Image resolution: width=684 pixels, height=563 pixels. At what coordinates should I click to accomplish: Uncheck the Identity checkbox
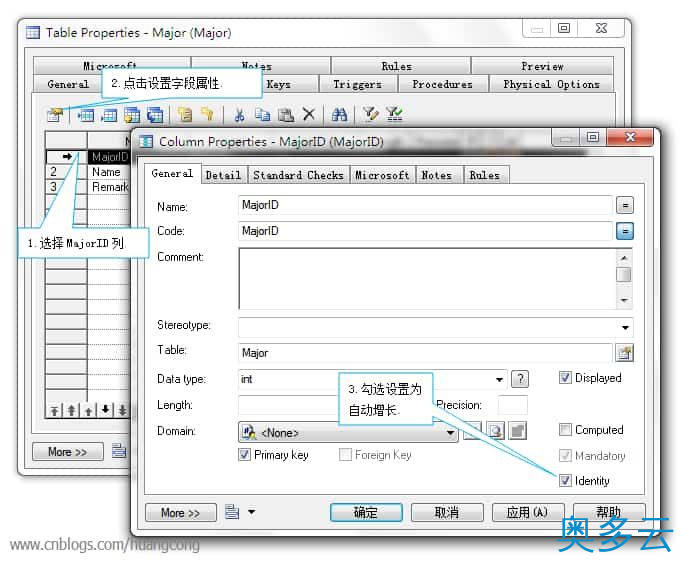pos(565,481)
